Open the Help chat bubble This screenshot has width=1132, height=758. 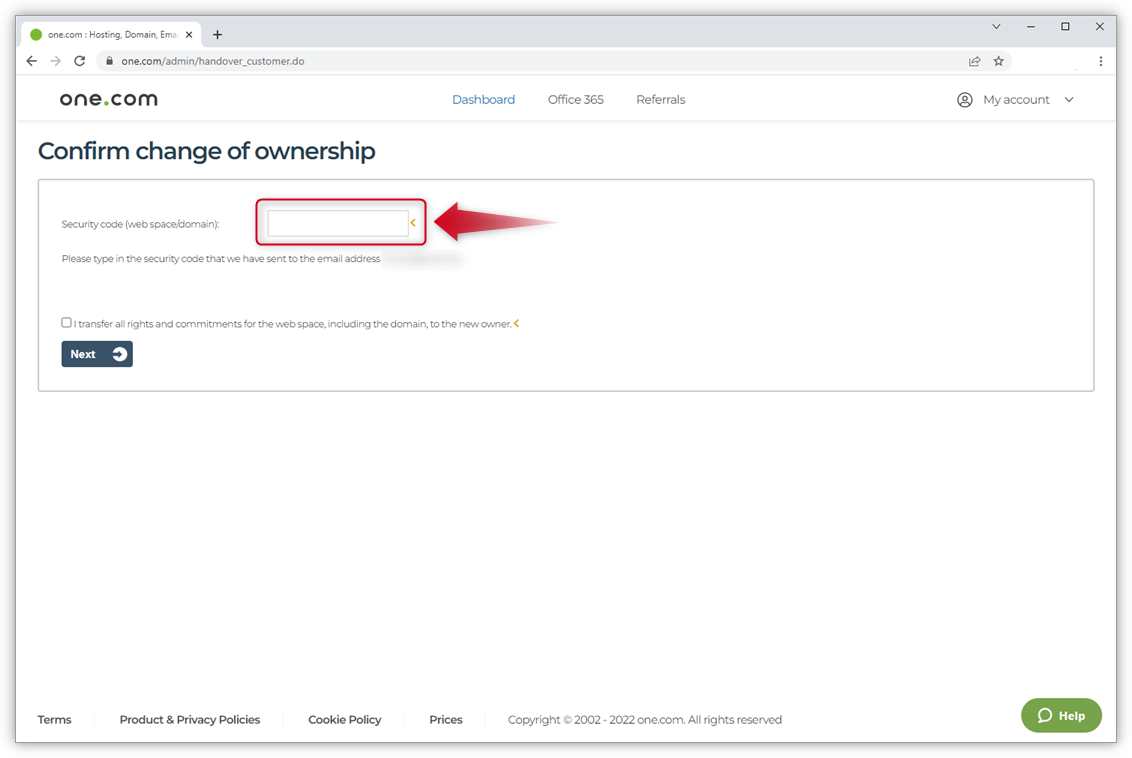[x=1061, y=715]
